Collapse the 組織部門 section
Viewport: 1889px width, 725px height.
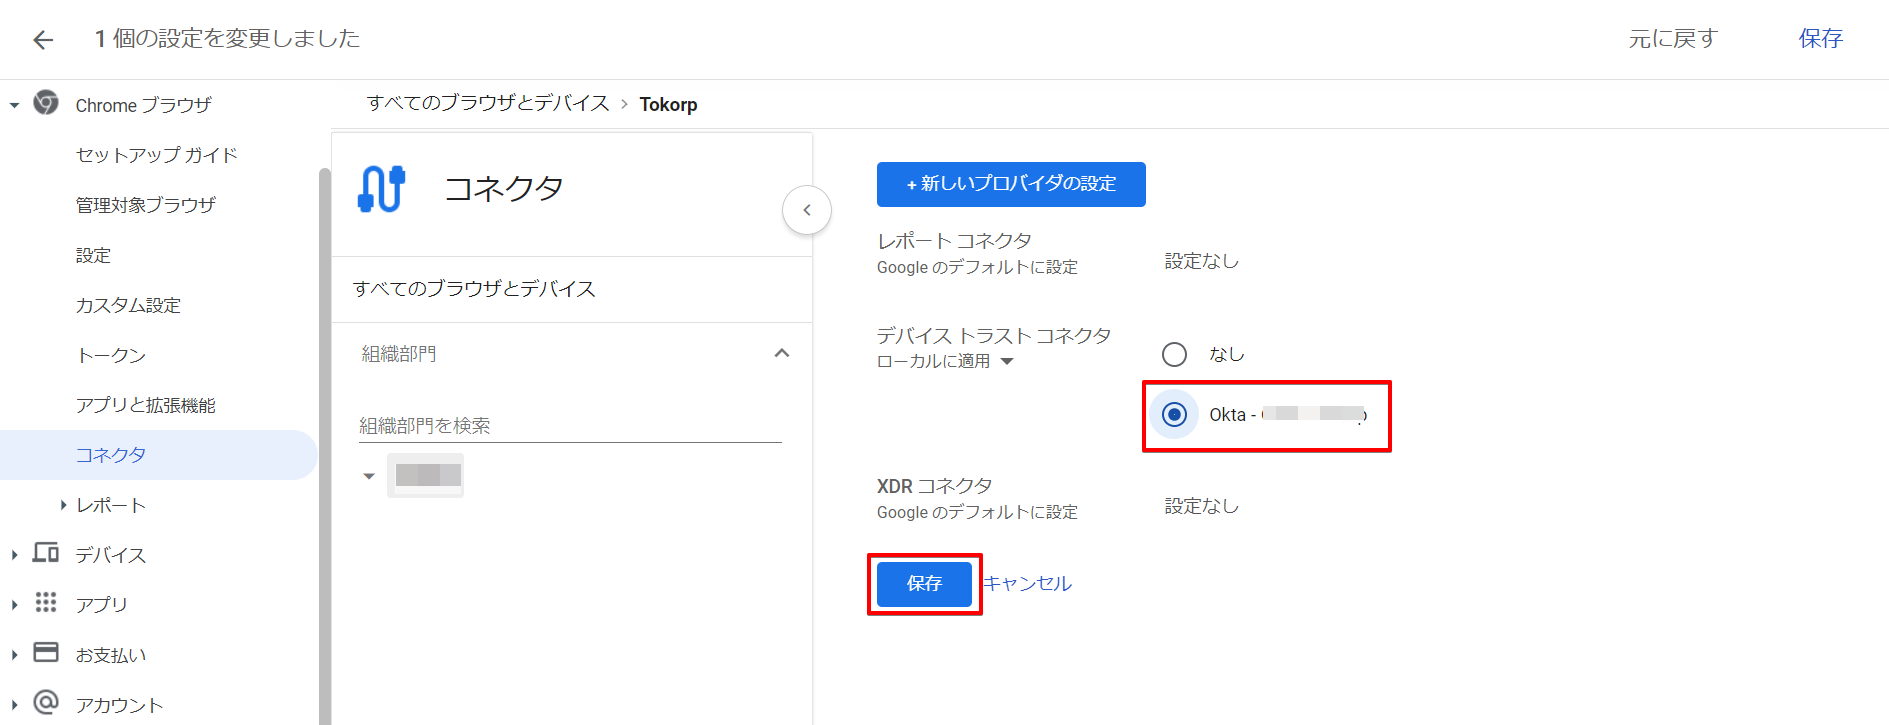coord(781,353)
